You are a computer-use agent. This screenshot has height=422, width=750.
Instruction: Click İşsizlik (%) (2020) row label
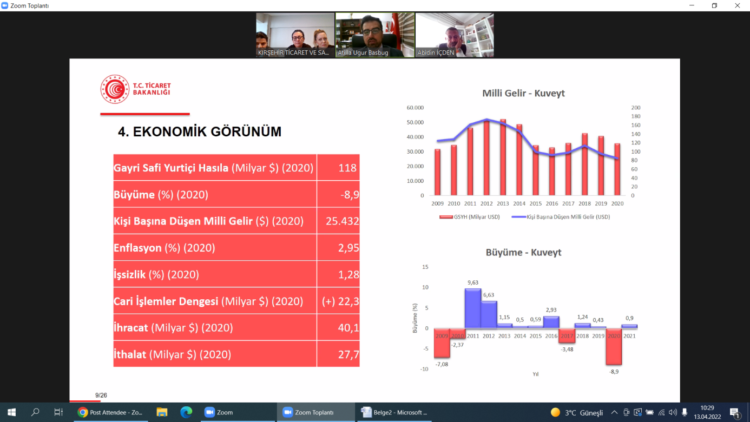click(x=156, y=275)
